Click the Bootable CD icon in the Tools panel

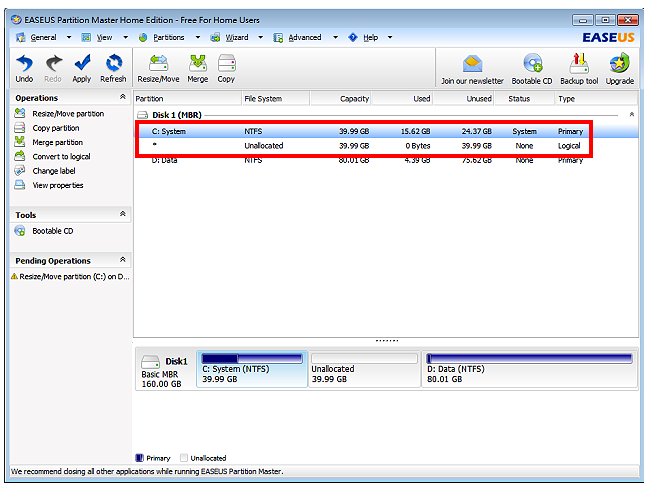[20, 231]
